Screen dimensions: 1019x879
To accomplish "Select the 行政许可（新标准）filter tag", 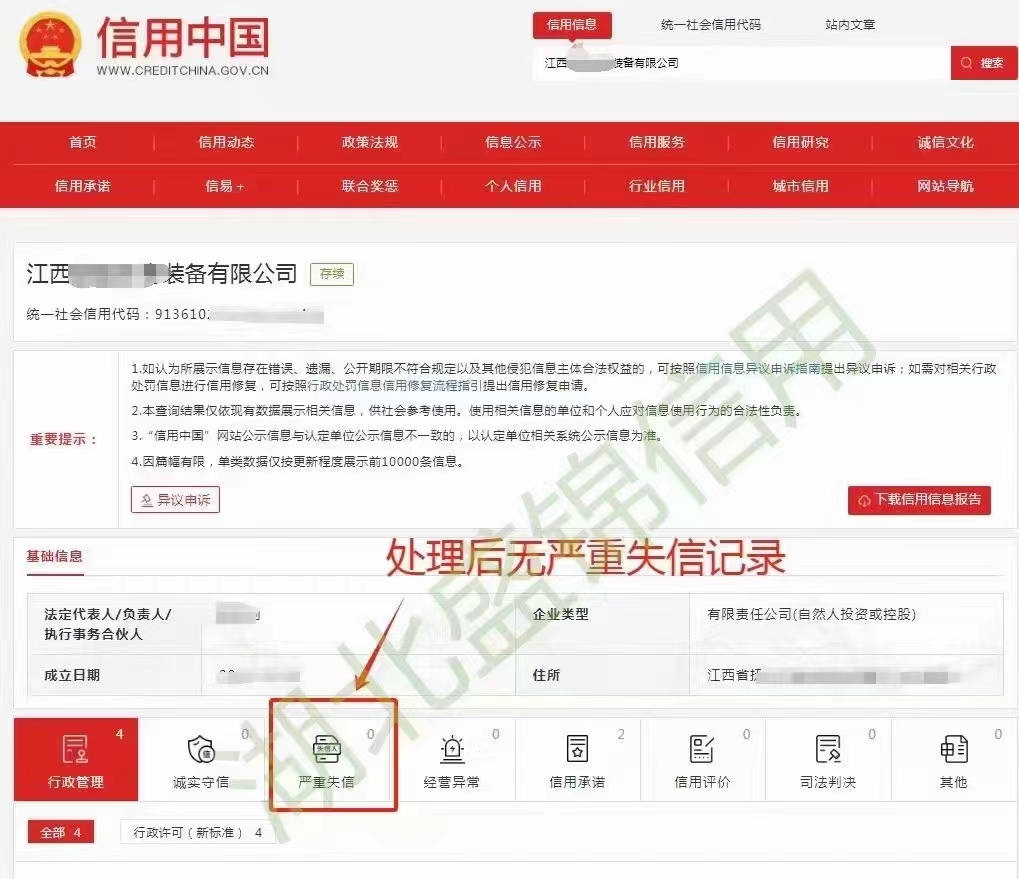I will pos(197,832).
